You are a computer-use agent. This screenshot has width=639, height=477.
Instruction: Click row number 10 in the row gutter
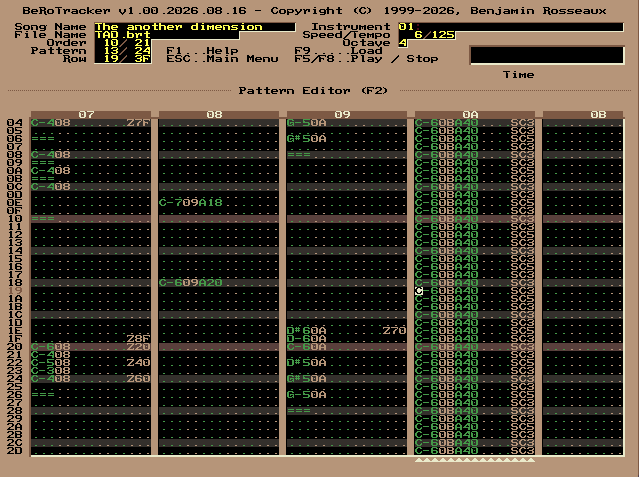coord(15,219)
